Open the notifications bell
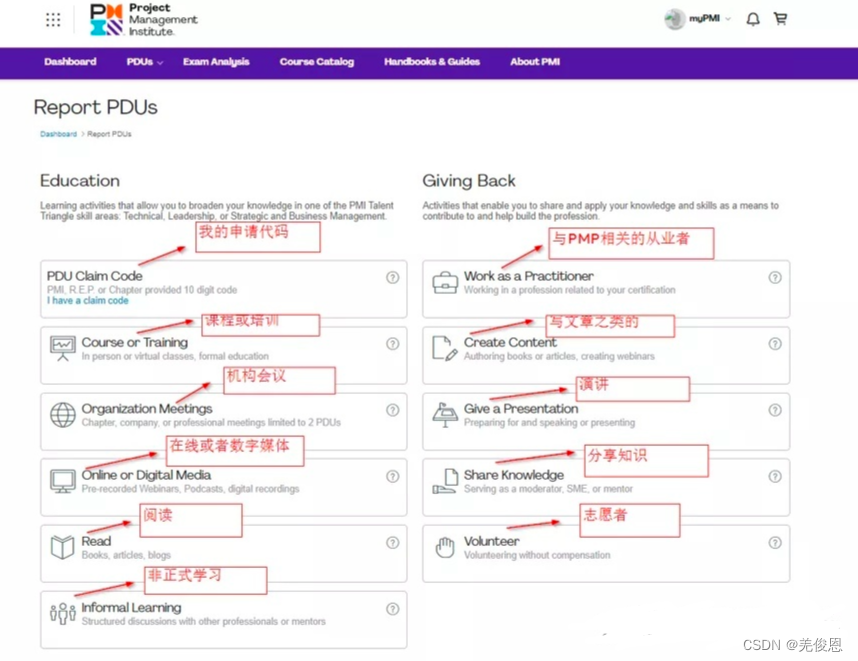The image size is (858, 661). (753, 19)
